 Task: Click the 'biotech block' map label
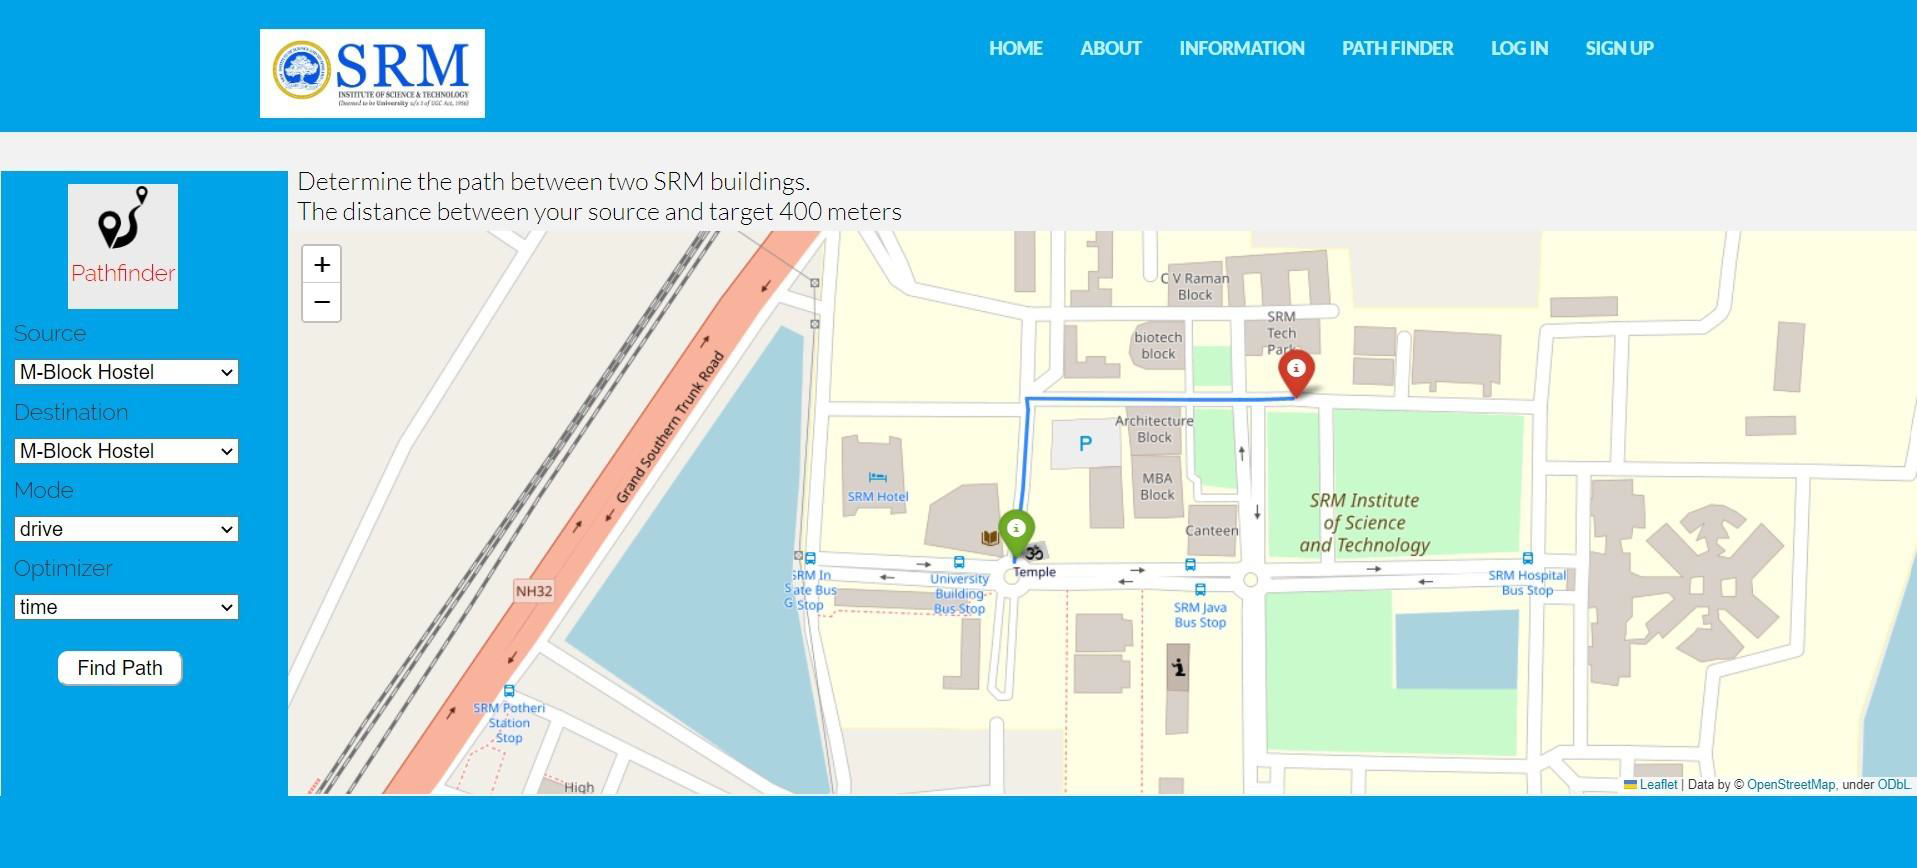point(1158,346)
